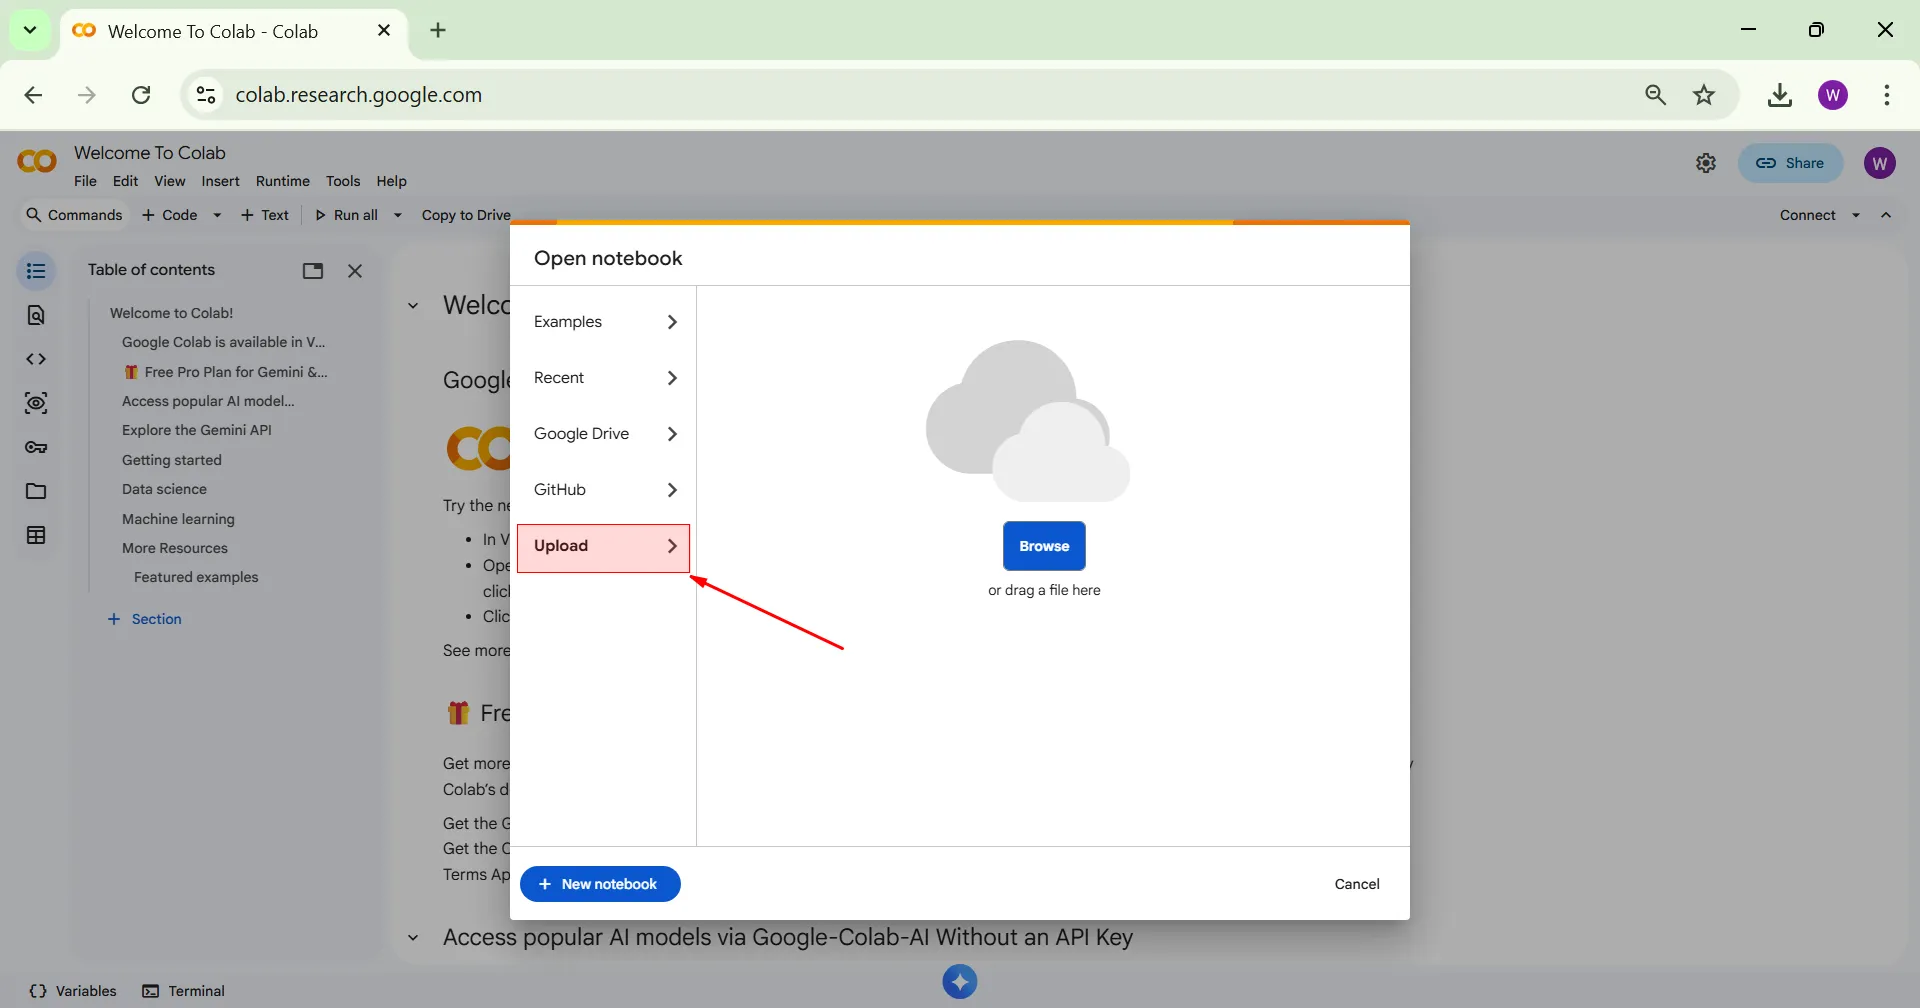Click the address bar URL
The width and height of the screenshot is (1920, 1008).
pos(359,95)
